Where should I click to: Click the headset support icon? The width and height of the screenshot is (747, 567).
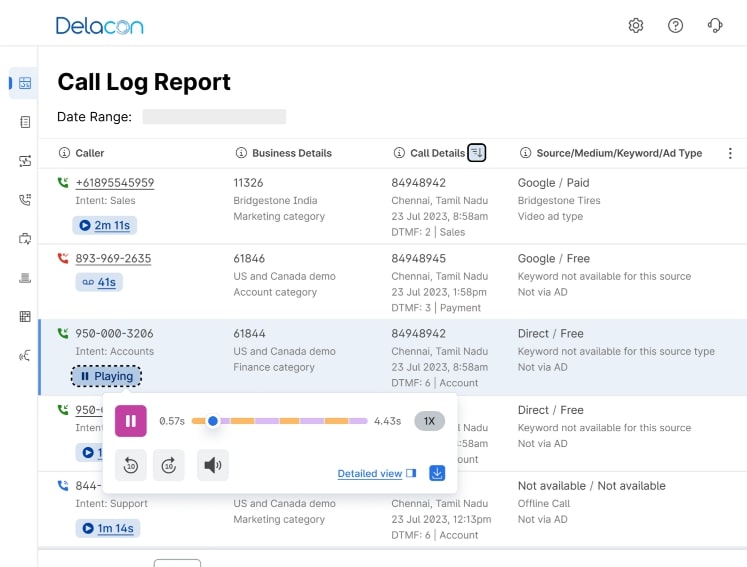[x=714, y=26]
